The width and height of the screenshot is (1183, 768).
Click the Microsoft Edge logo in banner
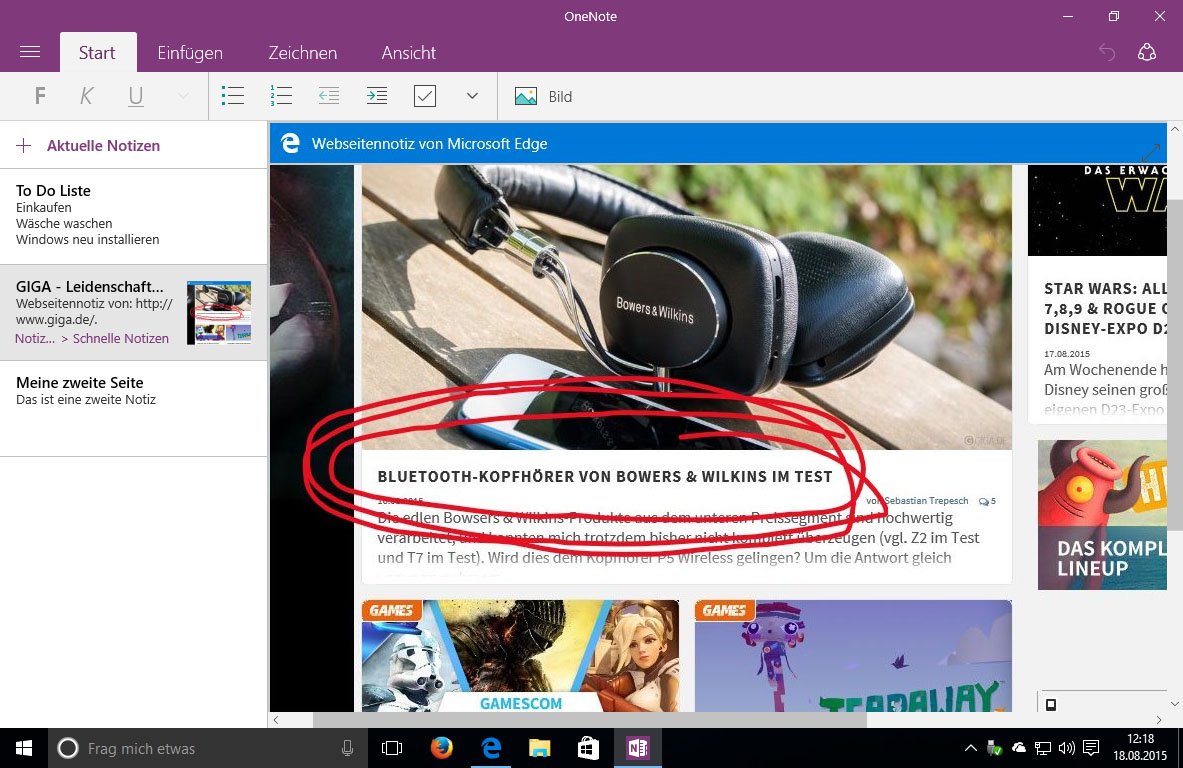[290, 143]
